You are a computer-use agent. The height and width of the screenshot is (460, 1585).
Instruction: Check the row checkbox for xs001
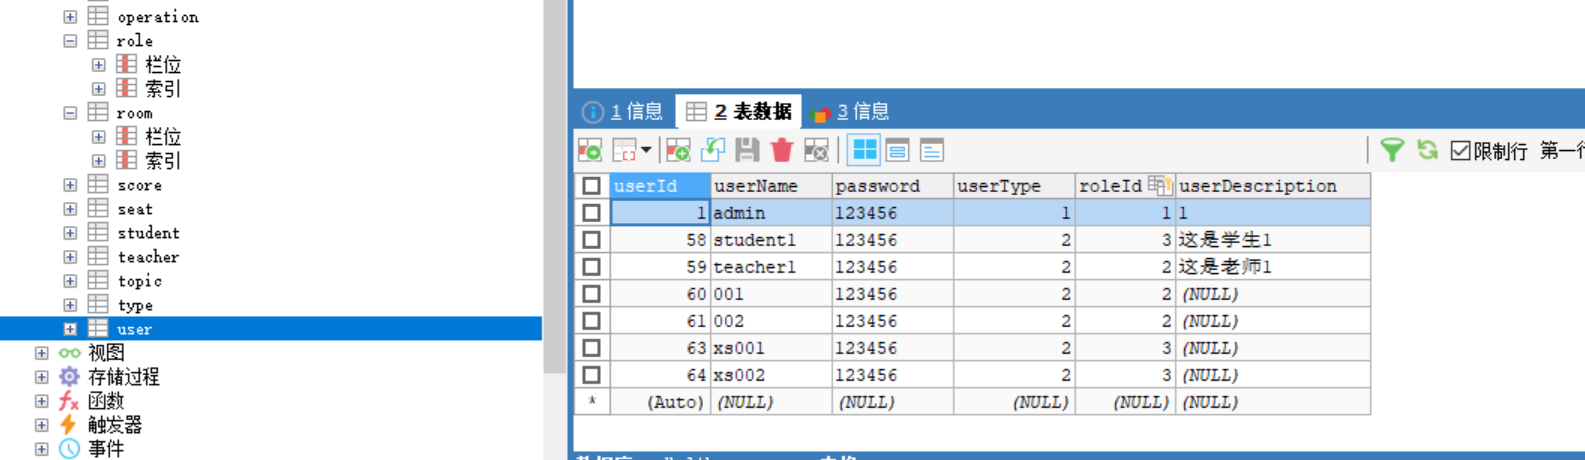point(591,347)
